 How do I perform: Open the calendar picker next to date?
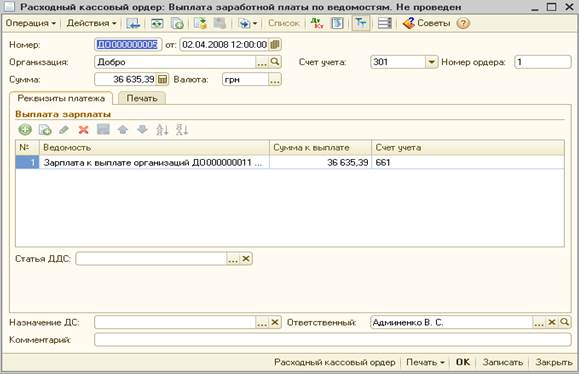tap(275, 45)
